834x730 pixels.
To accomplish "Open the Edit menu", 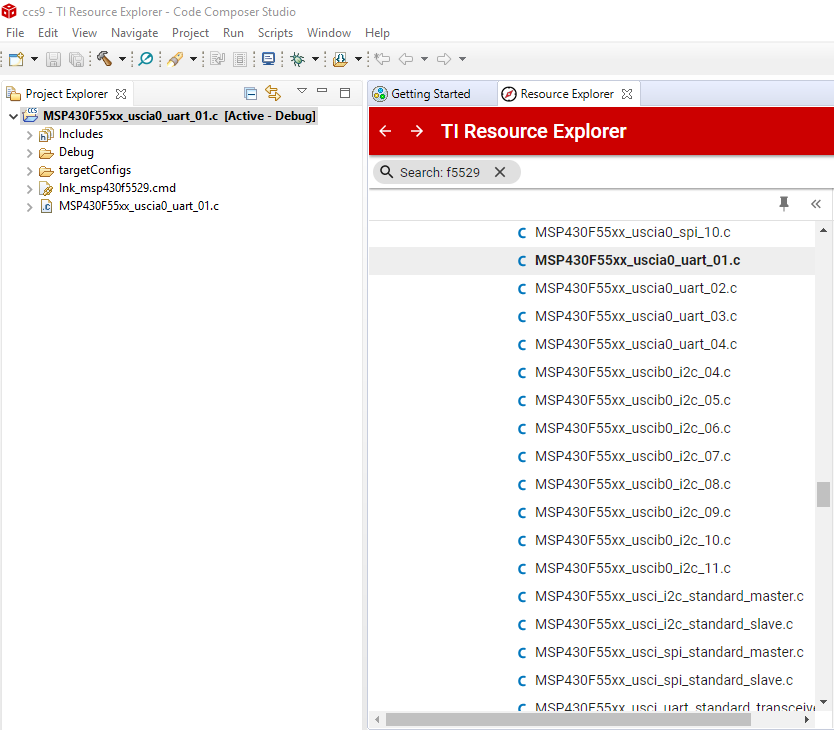I will click(48, 33).
